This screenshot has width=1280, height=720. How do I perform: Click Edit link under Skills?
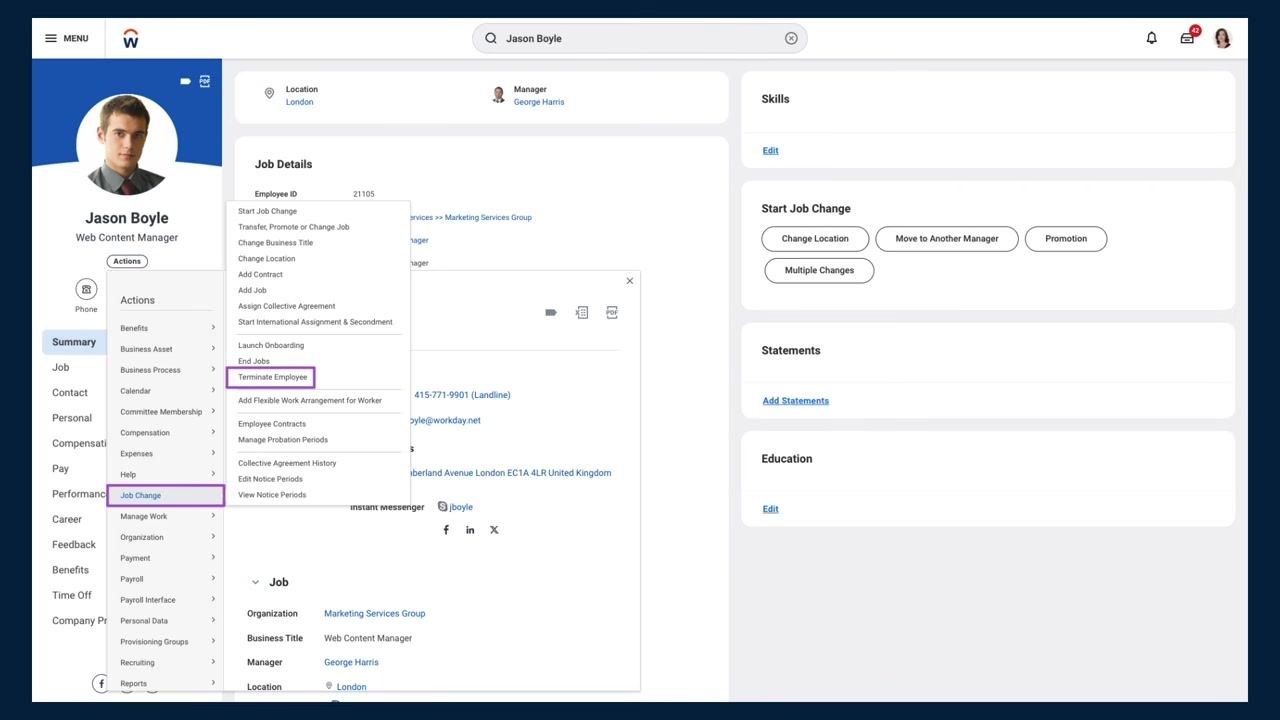tap(770, 151)
